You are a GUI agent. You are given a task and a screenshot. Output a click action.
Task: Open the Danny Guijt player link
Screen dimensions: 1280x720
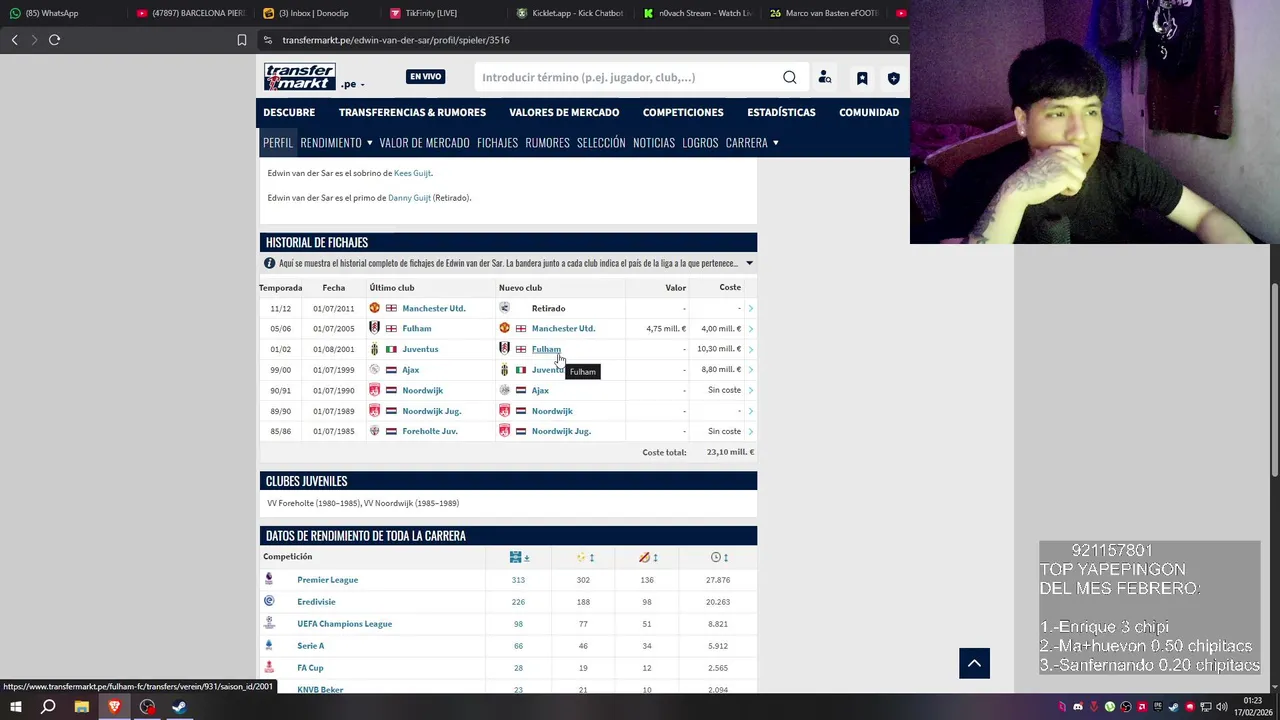409,198
